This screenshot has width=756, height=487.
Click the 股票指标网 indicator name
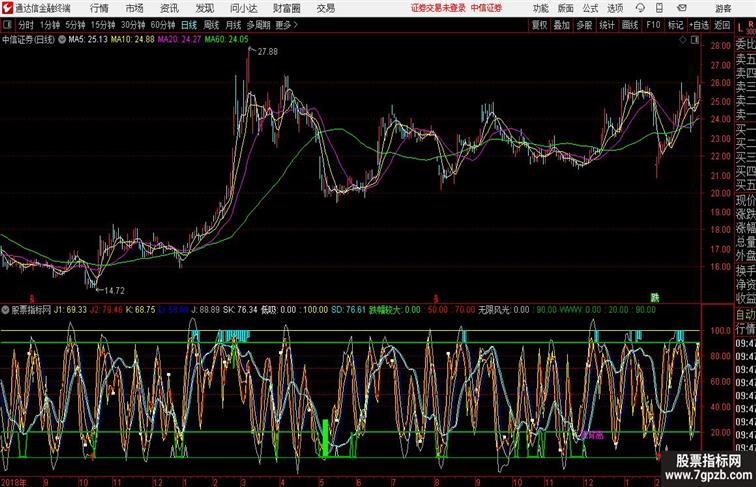pyautogui.click(x=31, y=310)
